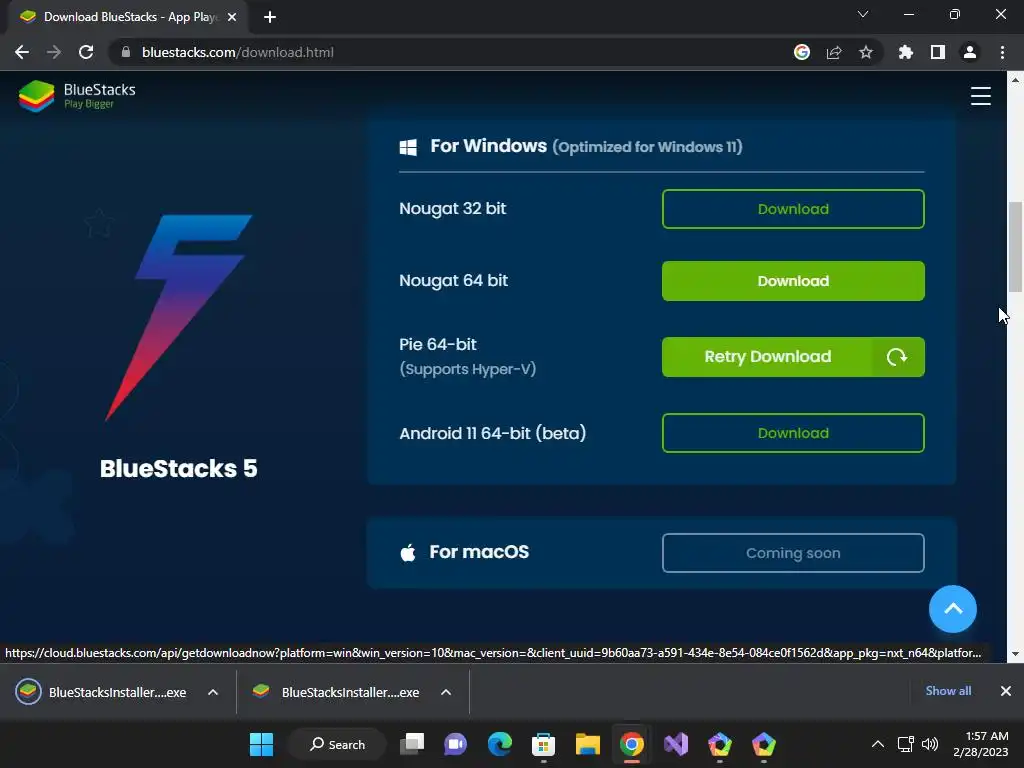Download the Nougat 64 bit version
The height and width of the screenshot is (768, 1024).
pyautogui.click(x=793, y=281)
